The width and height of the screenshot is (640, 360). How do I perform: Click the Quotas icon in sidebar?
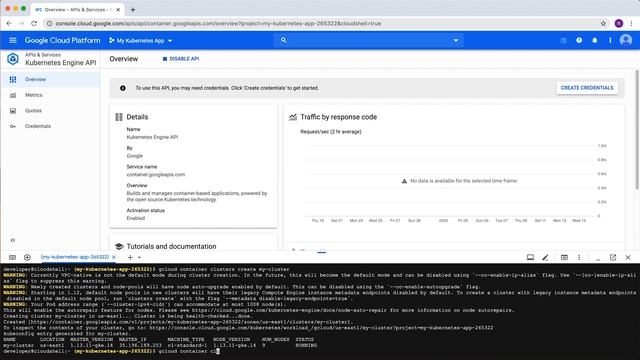[x=13, y=111]
